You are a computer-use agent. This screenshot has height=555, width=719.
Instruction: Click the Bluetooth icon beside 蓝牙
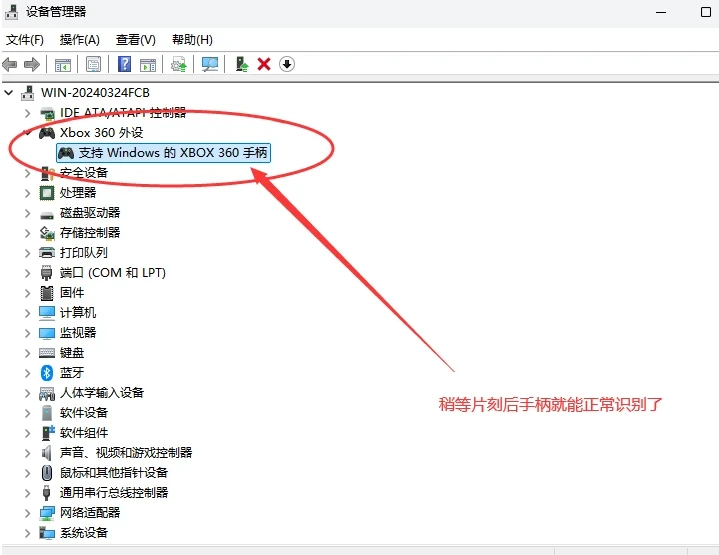click(47, 372)
